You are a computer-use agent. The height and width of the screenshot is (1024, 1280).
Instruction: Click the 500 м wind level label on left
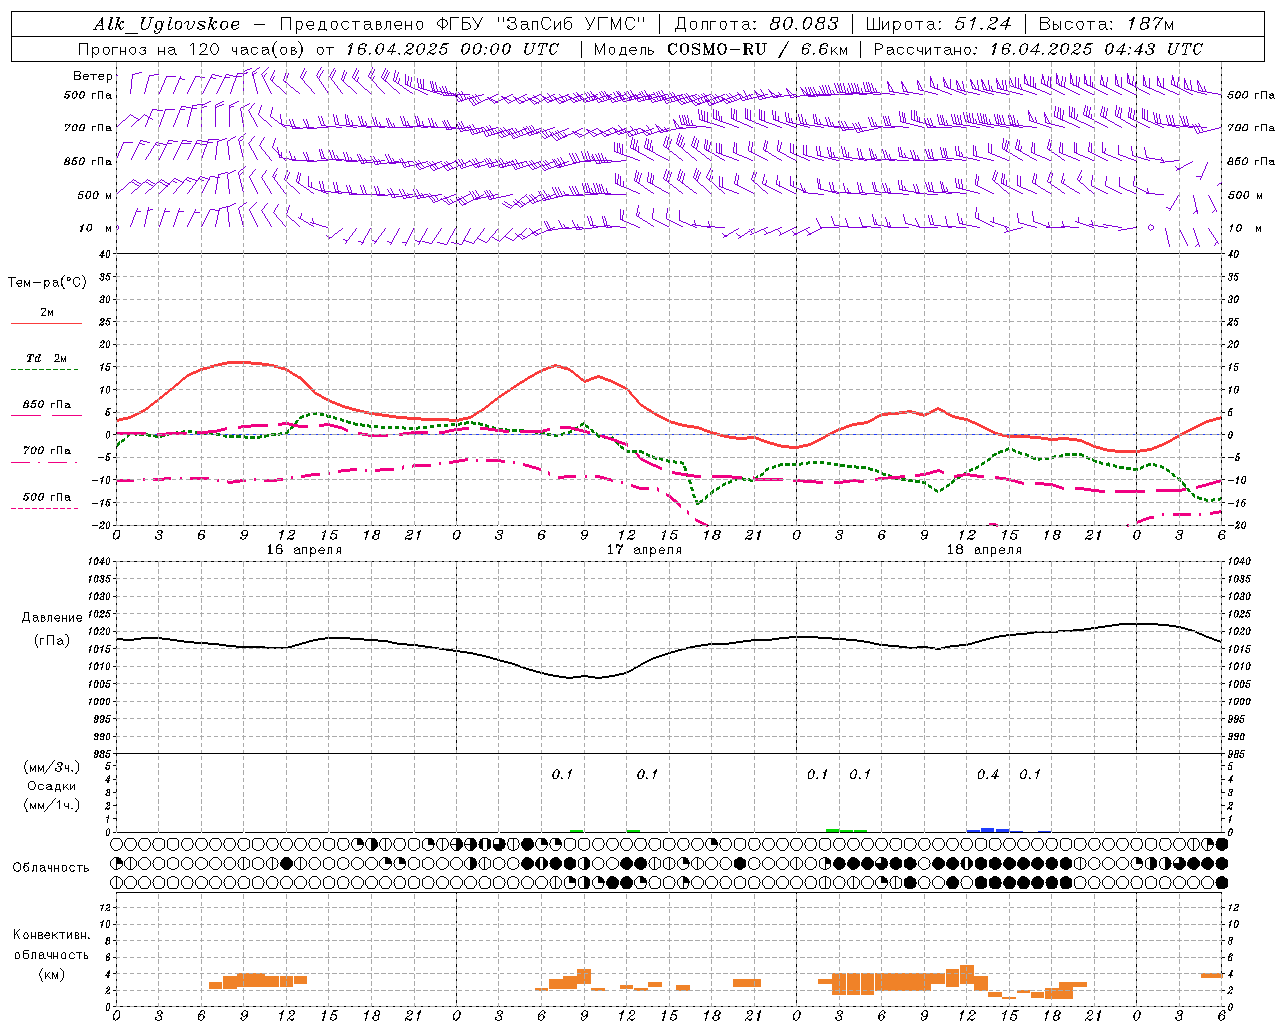pyautogui.click(x=95, y=195)
